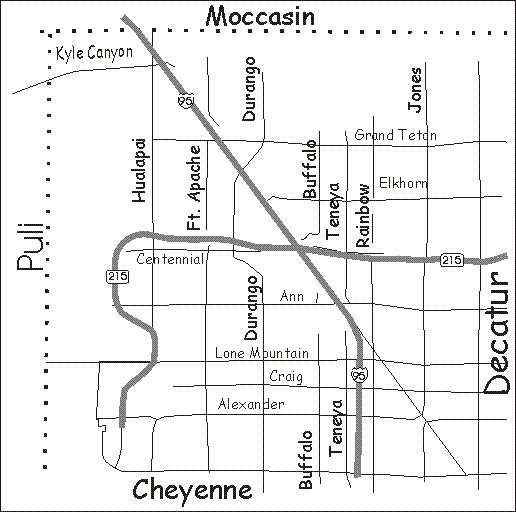Click the western 215 beltway shield
Image resolution: width=516 pixels, height=512 pixels.
tap(118, 276)
